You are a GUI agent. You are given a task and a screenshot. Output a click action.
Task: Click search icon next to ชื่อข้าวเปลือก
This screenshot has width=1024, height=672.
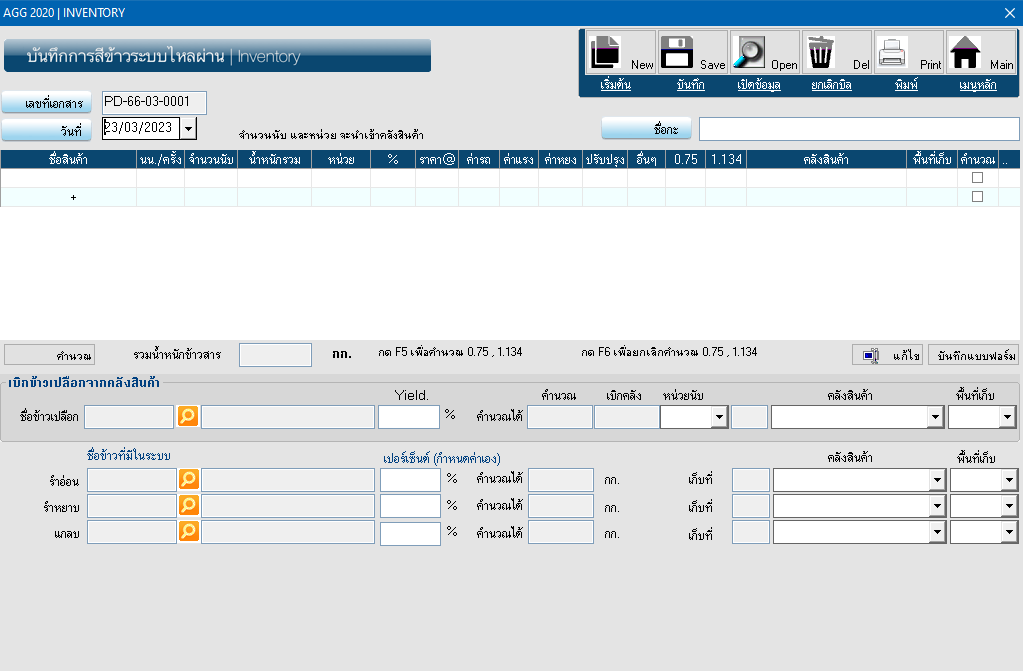(x=188, y=416)
